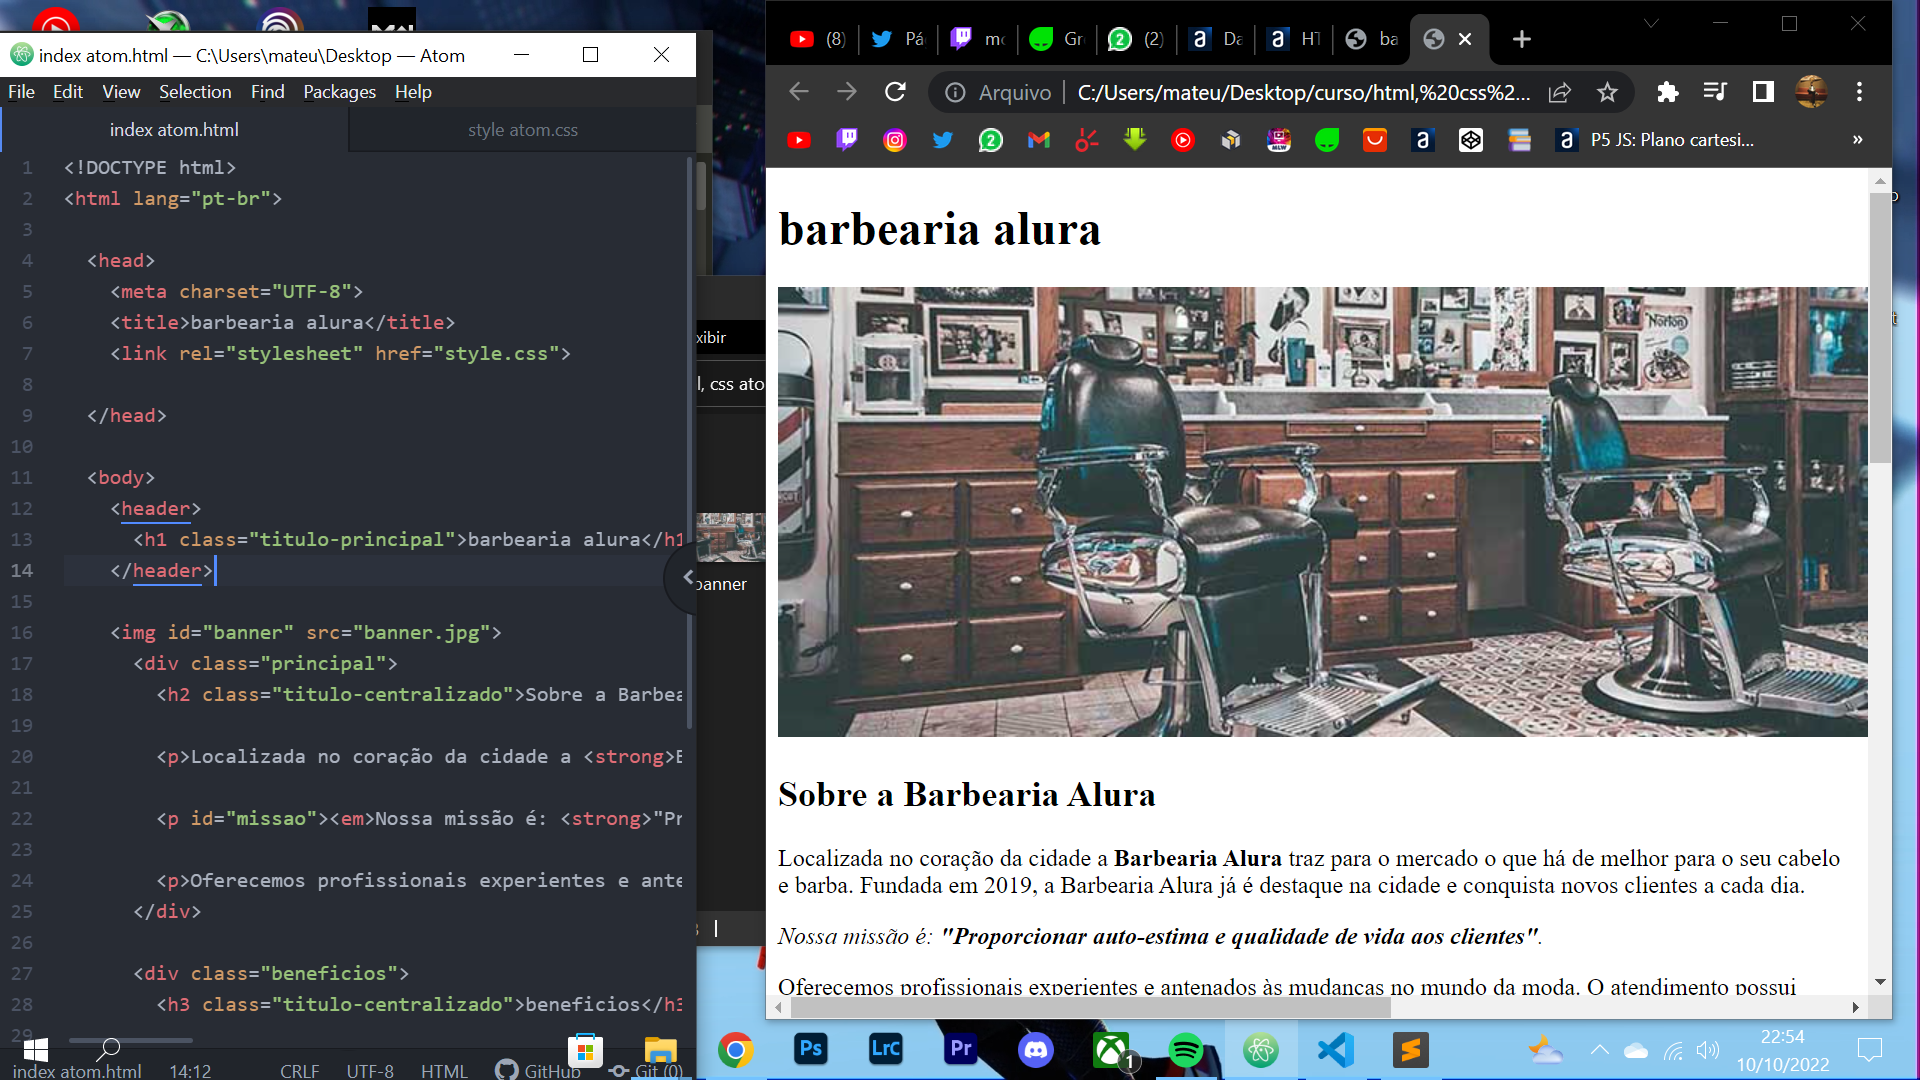Click the Chrome vertical scrollbar thumb
Screen dimensions: 1920x1080
coord(1880,328)
